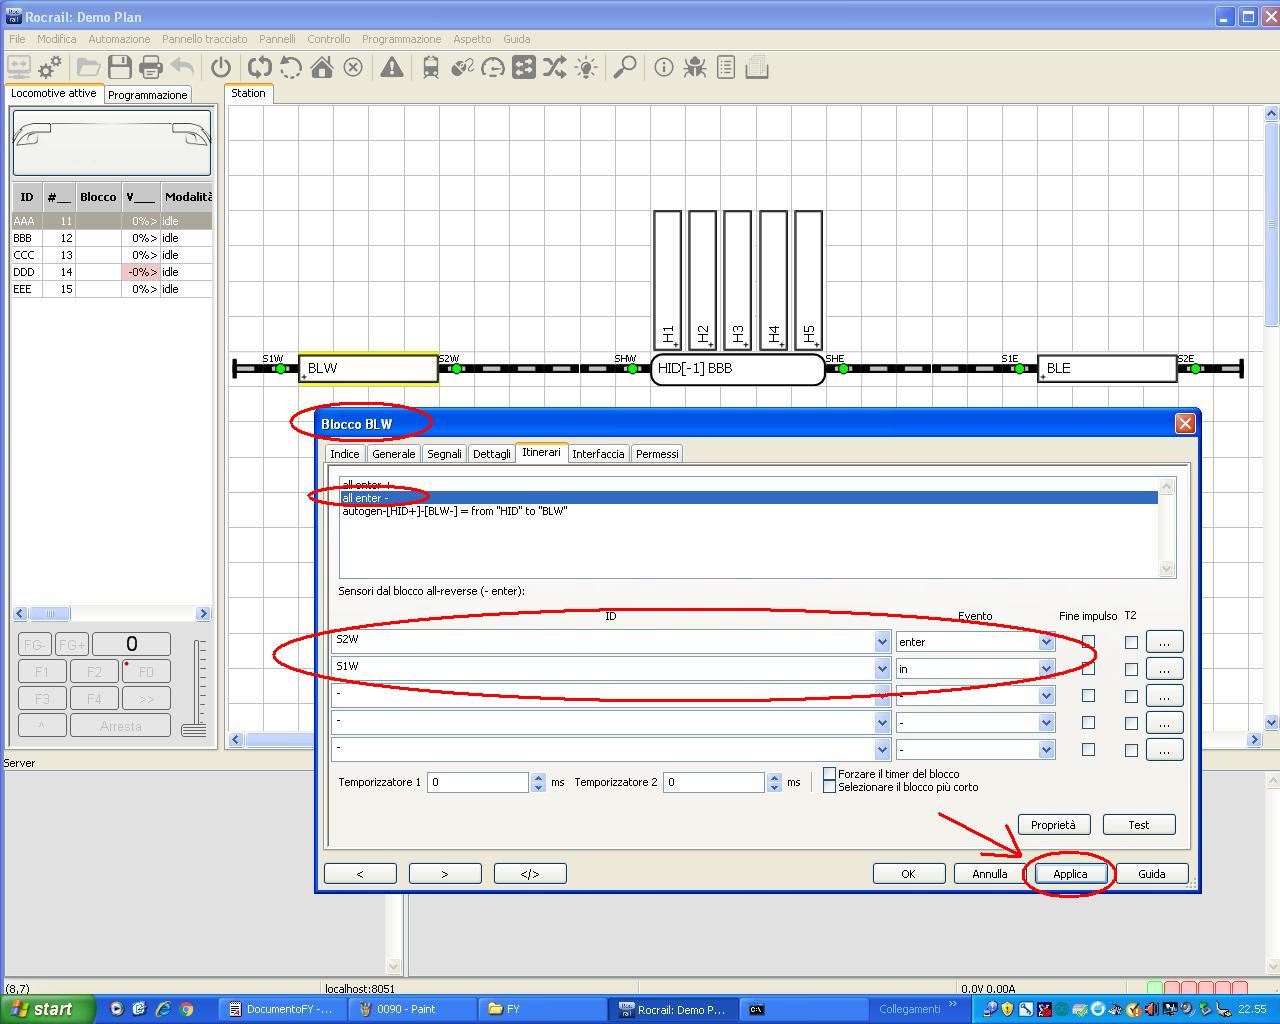
Task: Click the stacked-pages toolbar icon
Action: click(757, 67)
